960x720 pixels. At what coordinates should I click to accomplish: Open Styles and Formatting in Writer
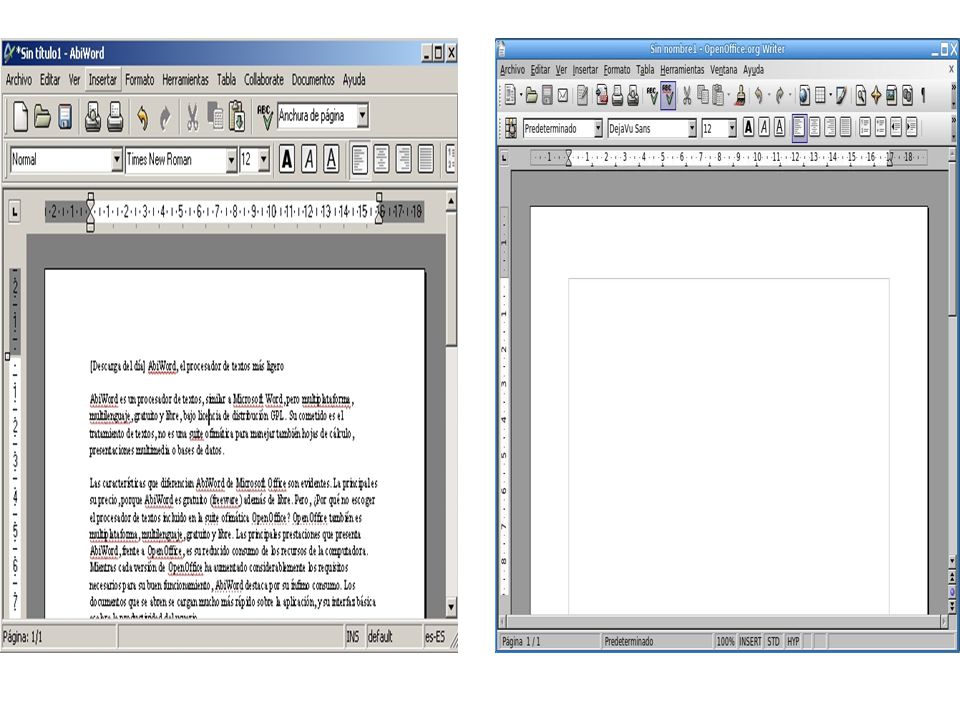511,127
